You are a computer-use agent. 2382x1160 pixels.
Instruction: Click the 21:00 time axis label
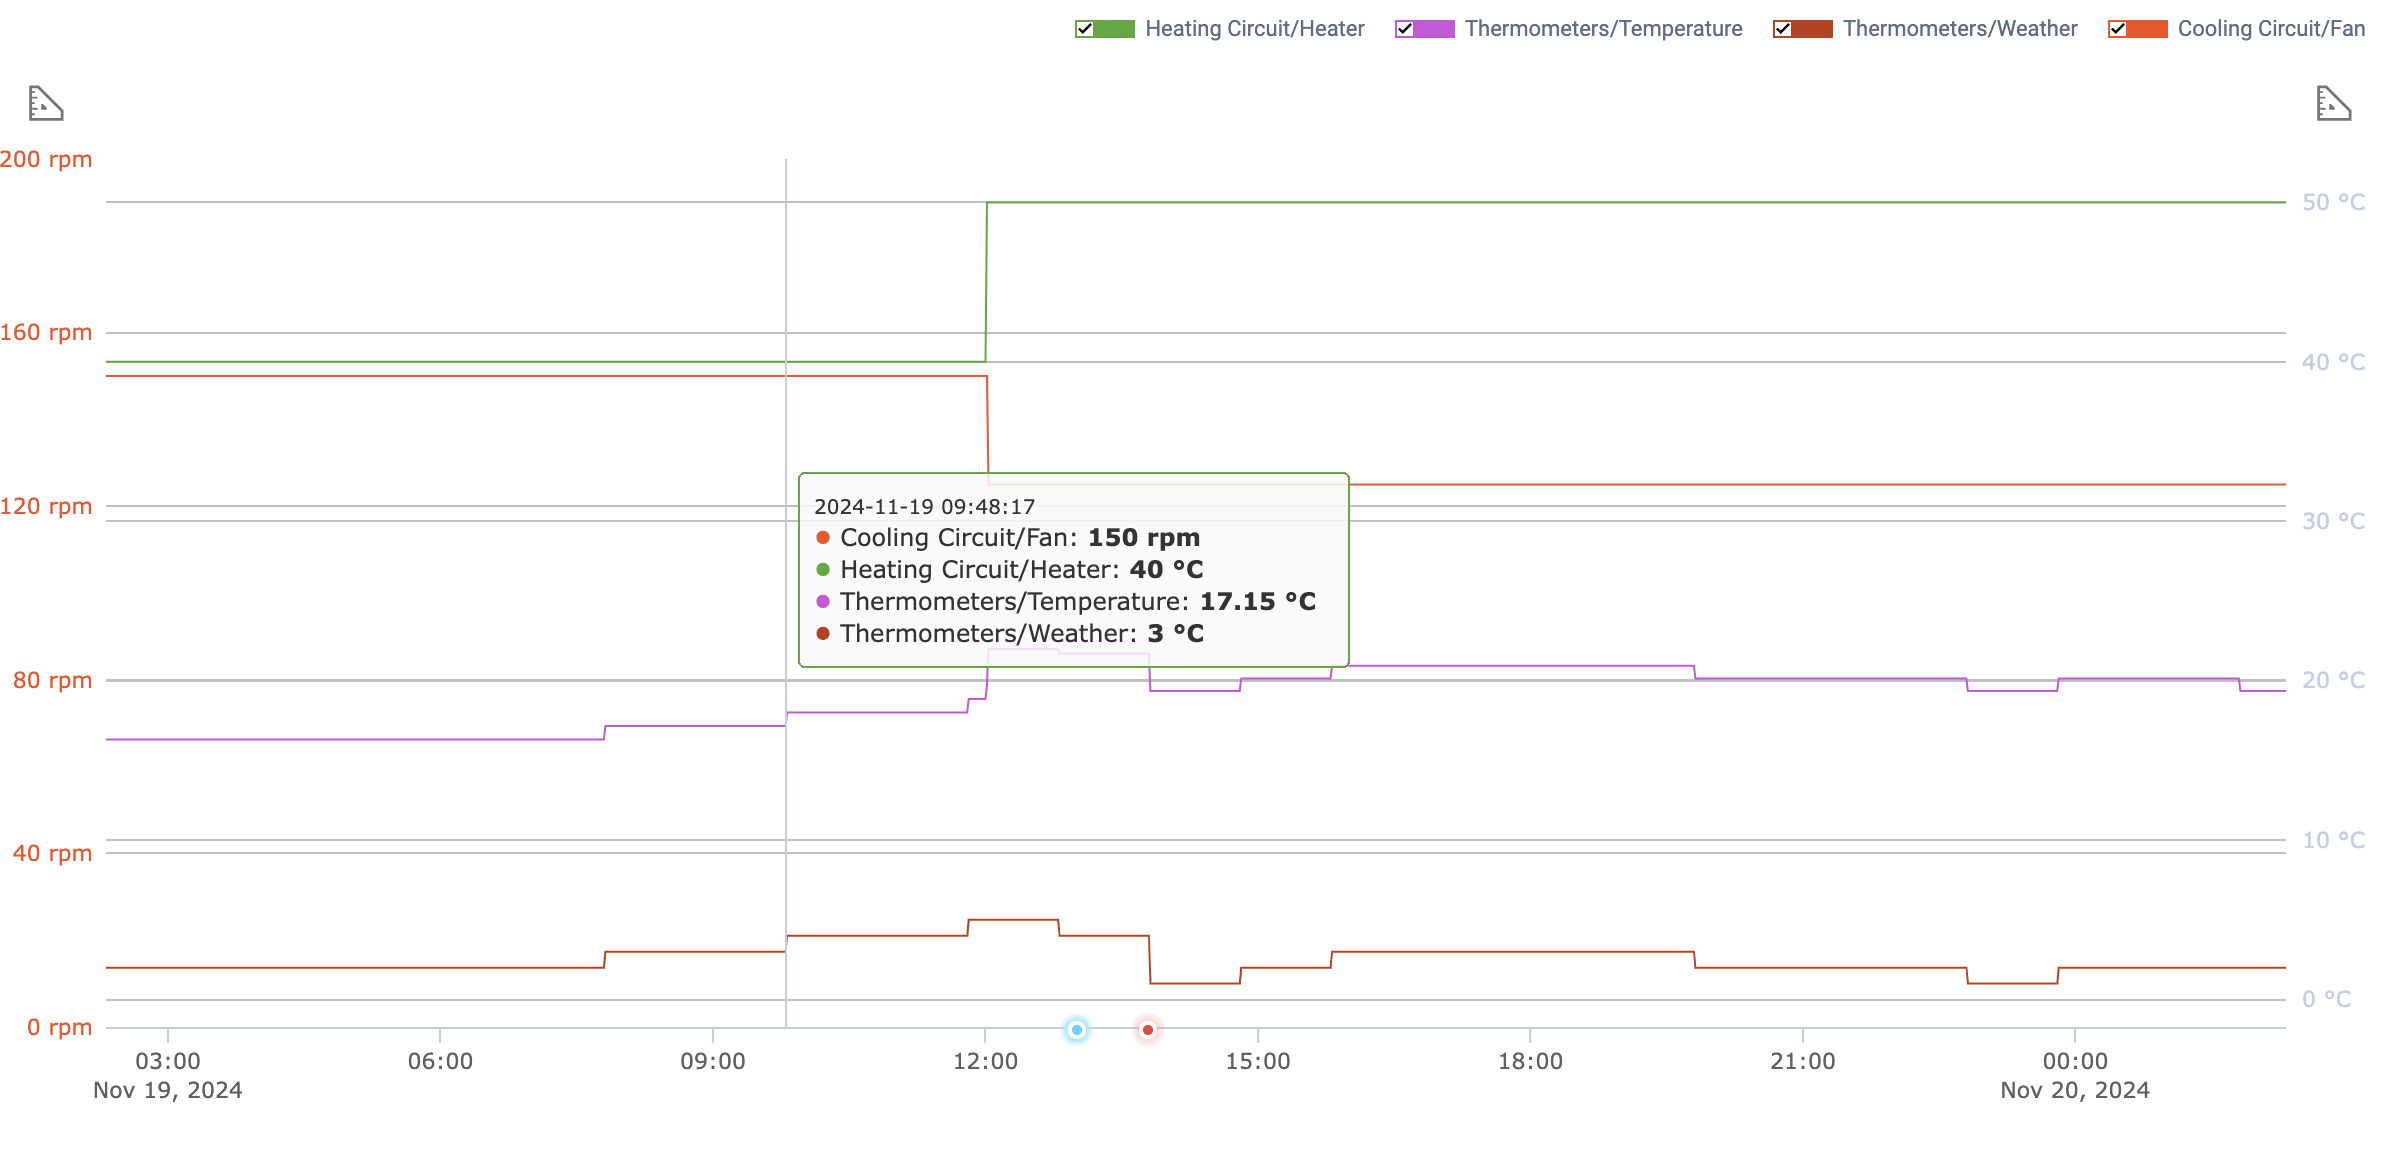(1803, 1061)
